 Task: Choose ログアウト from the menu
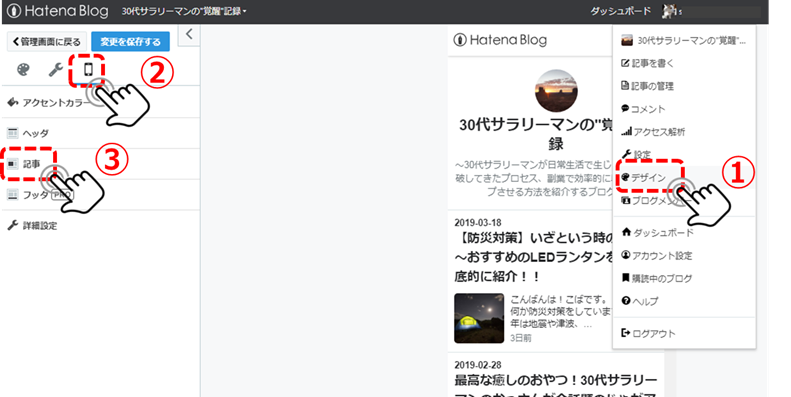[684, 333]
